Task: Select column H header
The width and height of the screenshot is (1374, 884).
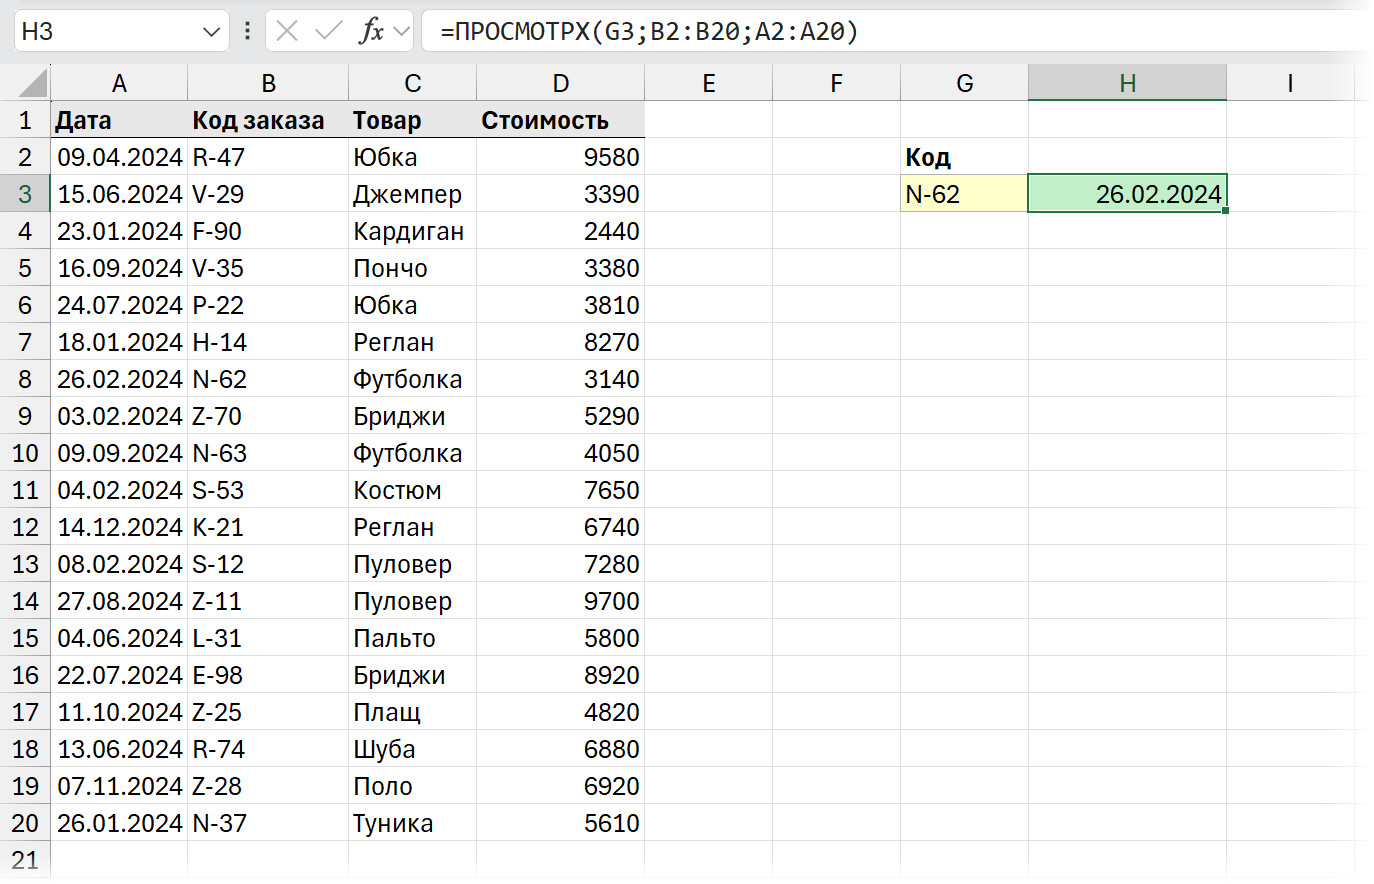Action: click(1127, 83)
